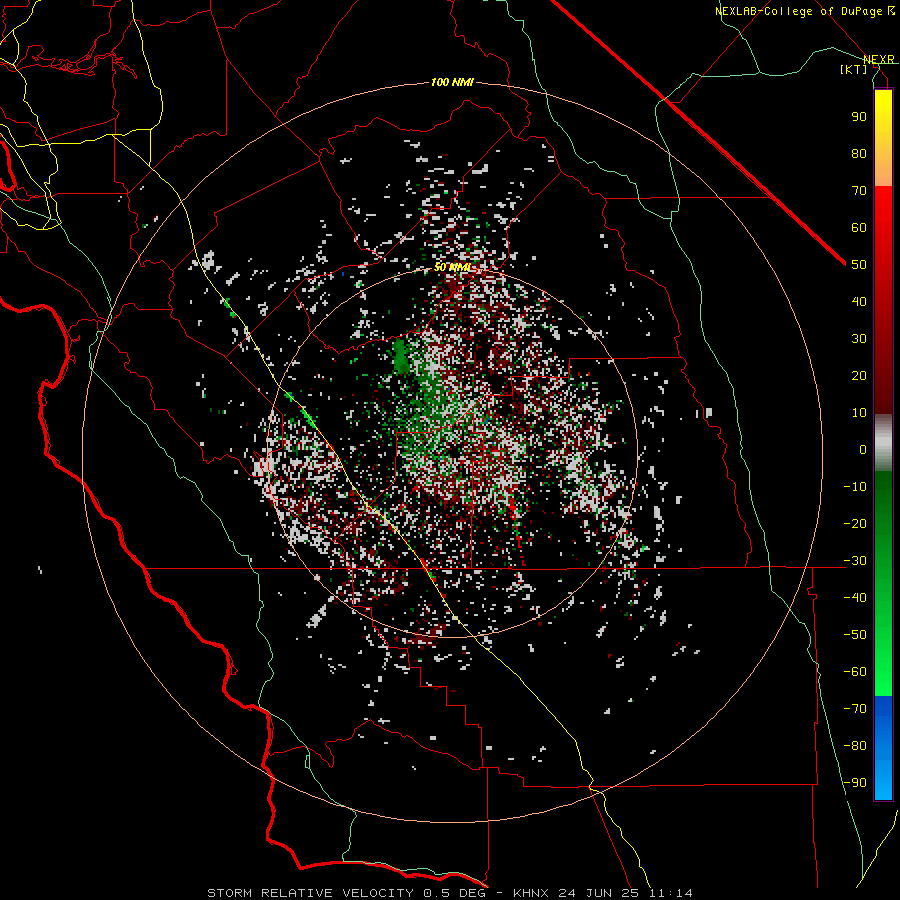Pick the gray near-zero velocity color segment
900x900 pixels.
[883, 443]
